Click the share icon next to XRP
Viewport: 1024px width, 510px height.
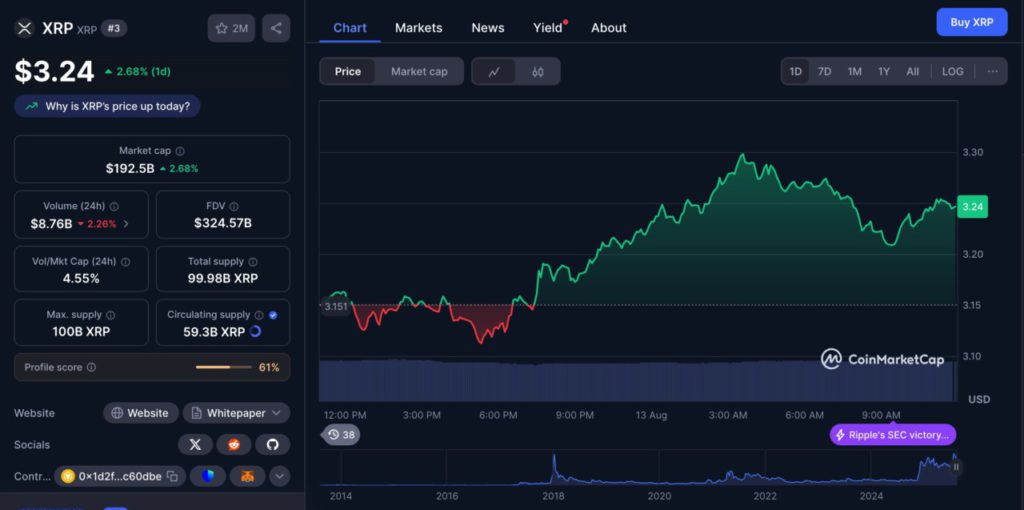(x=276, y=28)
